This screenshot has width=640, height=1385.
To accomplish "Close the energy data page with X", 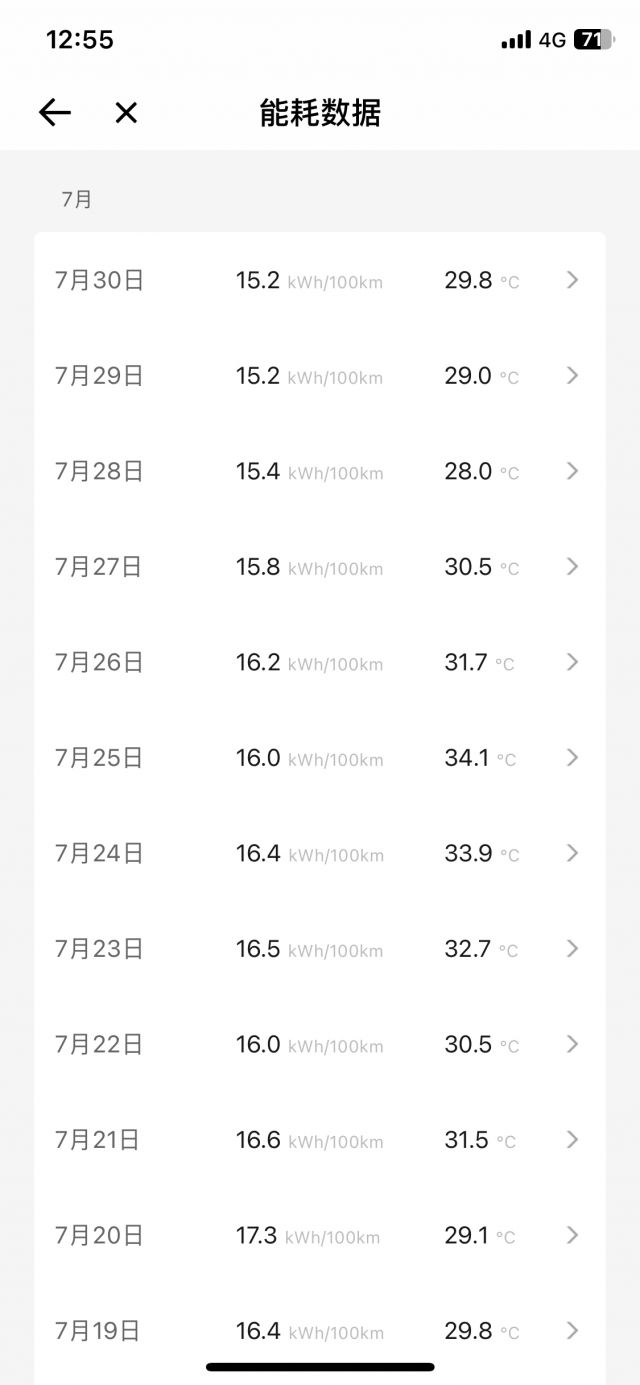I will click(126, 113).
